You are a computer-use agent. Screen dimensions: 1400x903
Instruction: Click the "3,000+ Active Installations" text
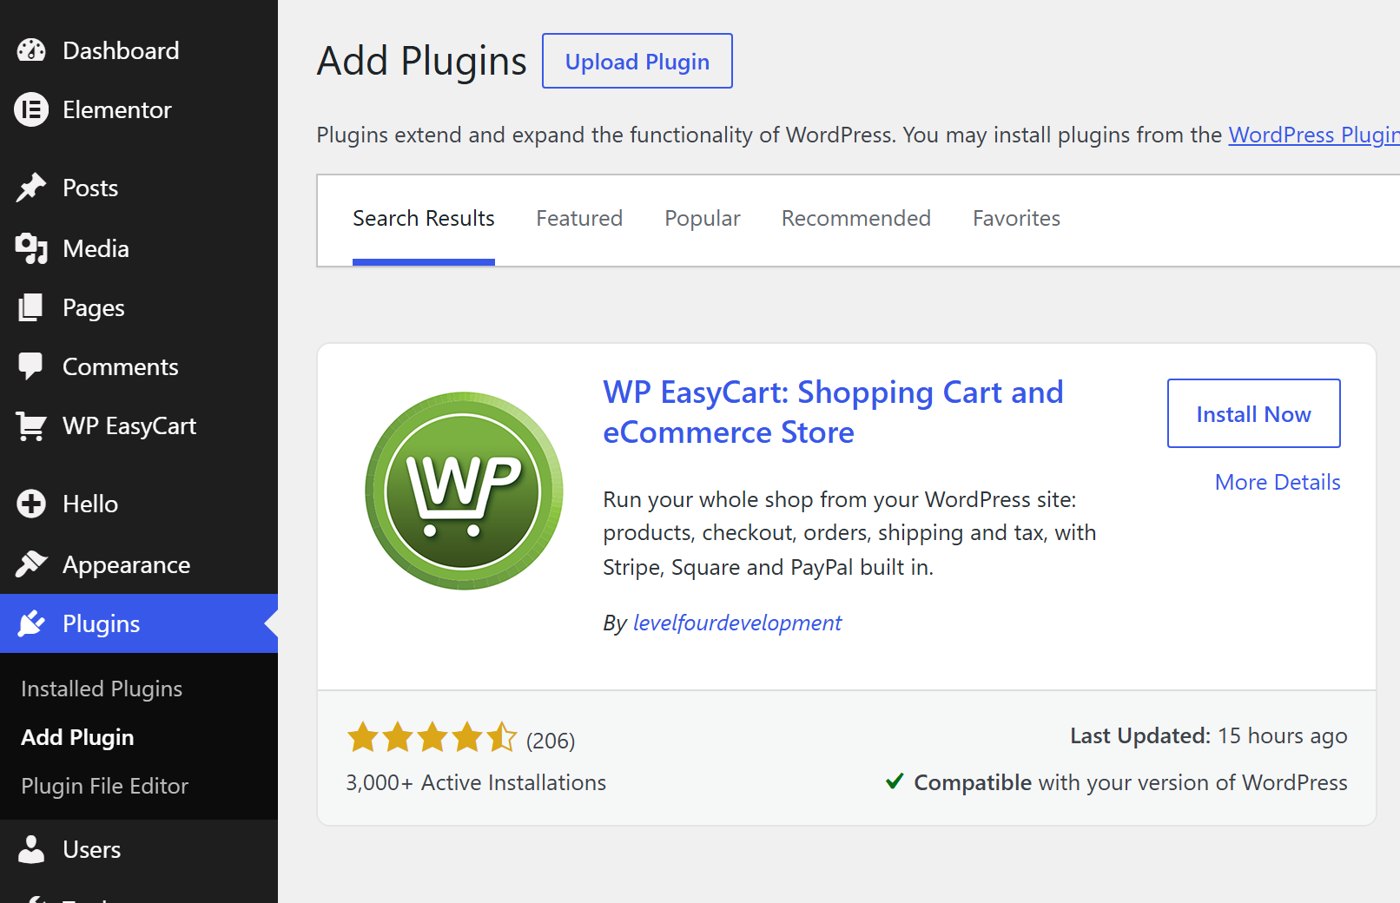pos(476,783)
